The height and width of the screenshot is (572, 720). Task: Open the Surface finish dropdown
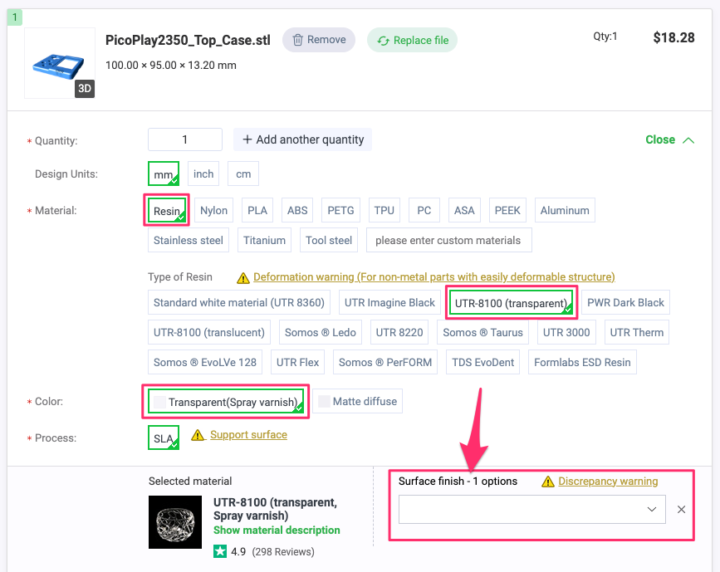[x=531, y=509]
